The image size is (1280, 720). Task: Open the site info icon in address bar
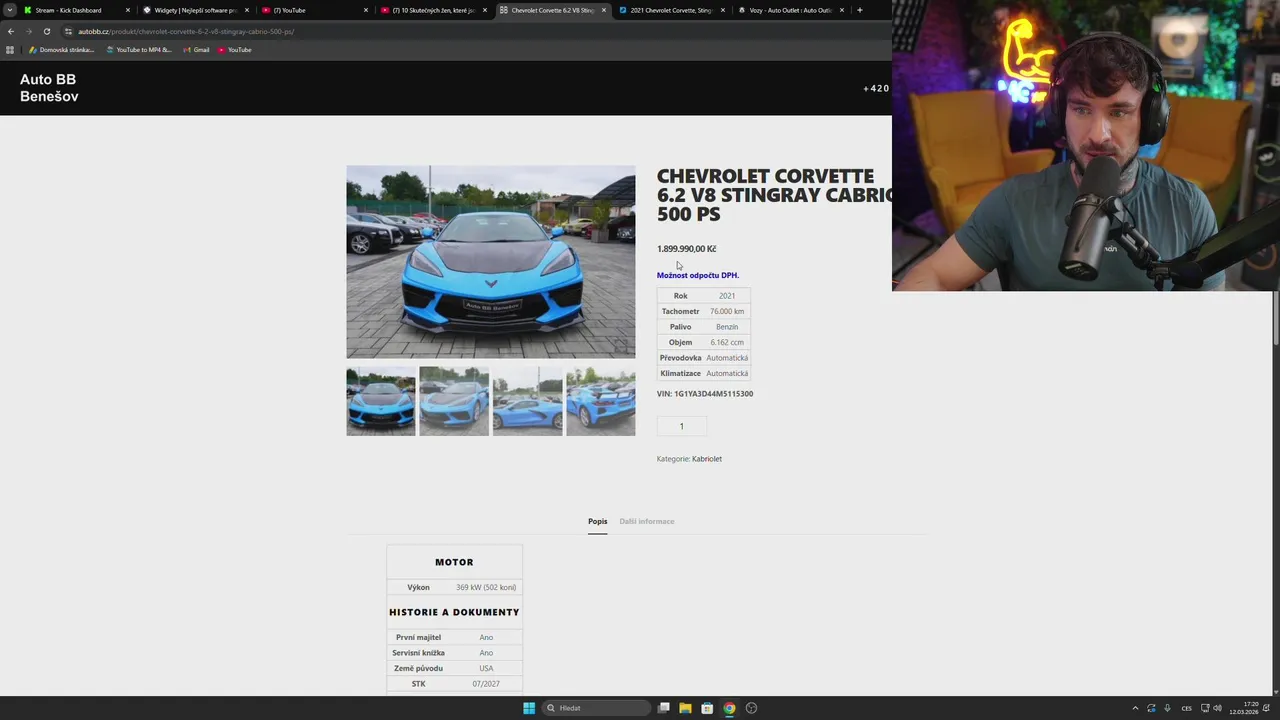click(x=68, y=31)
